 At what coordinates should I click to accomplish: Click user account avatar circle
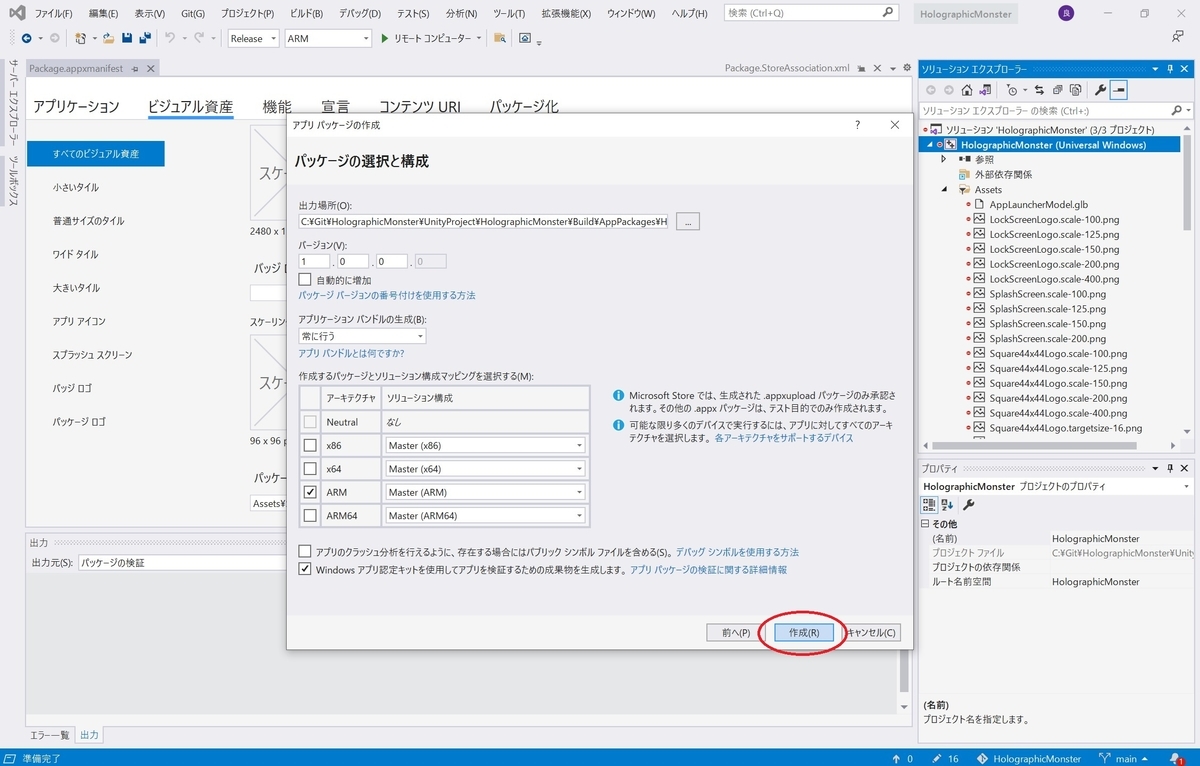click(x=1066, y=14)
